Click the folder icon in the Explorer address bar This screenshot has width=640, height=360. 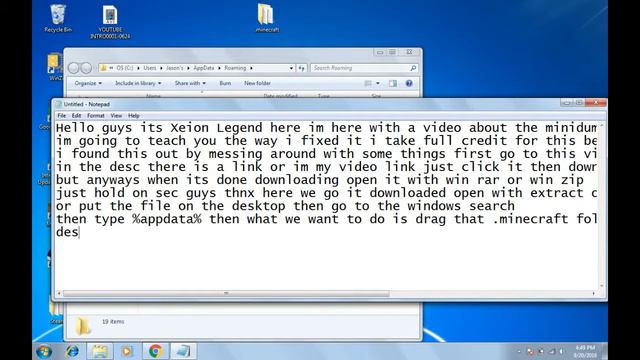103,68
